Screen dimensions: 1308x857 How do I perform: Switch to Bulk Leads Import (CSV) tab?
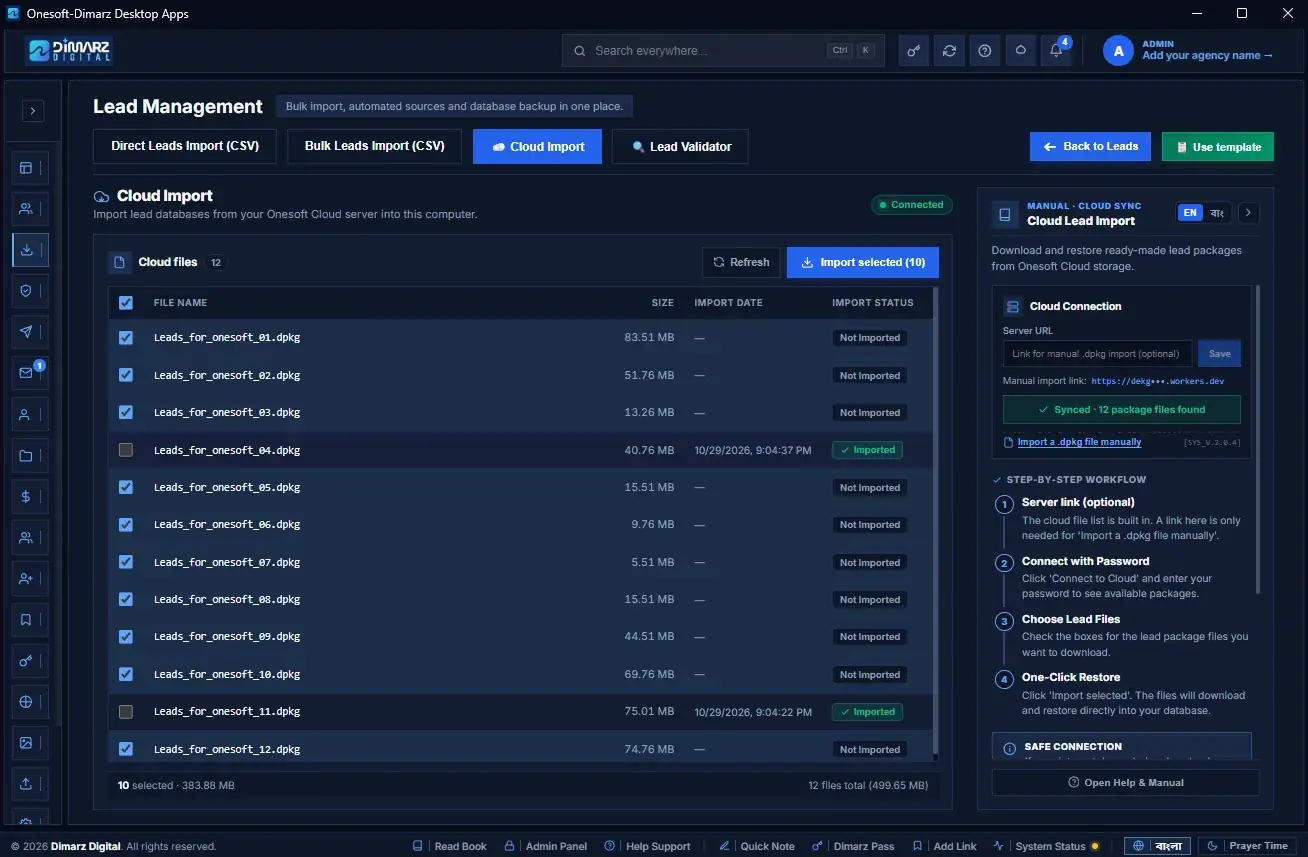[x=375, y=146]
